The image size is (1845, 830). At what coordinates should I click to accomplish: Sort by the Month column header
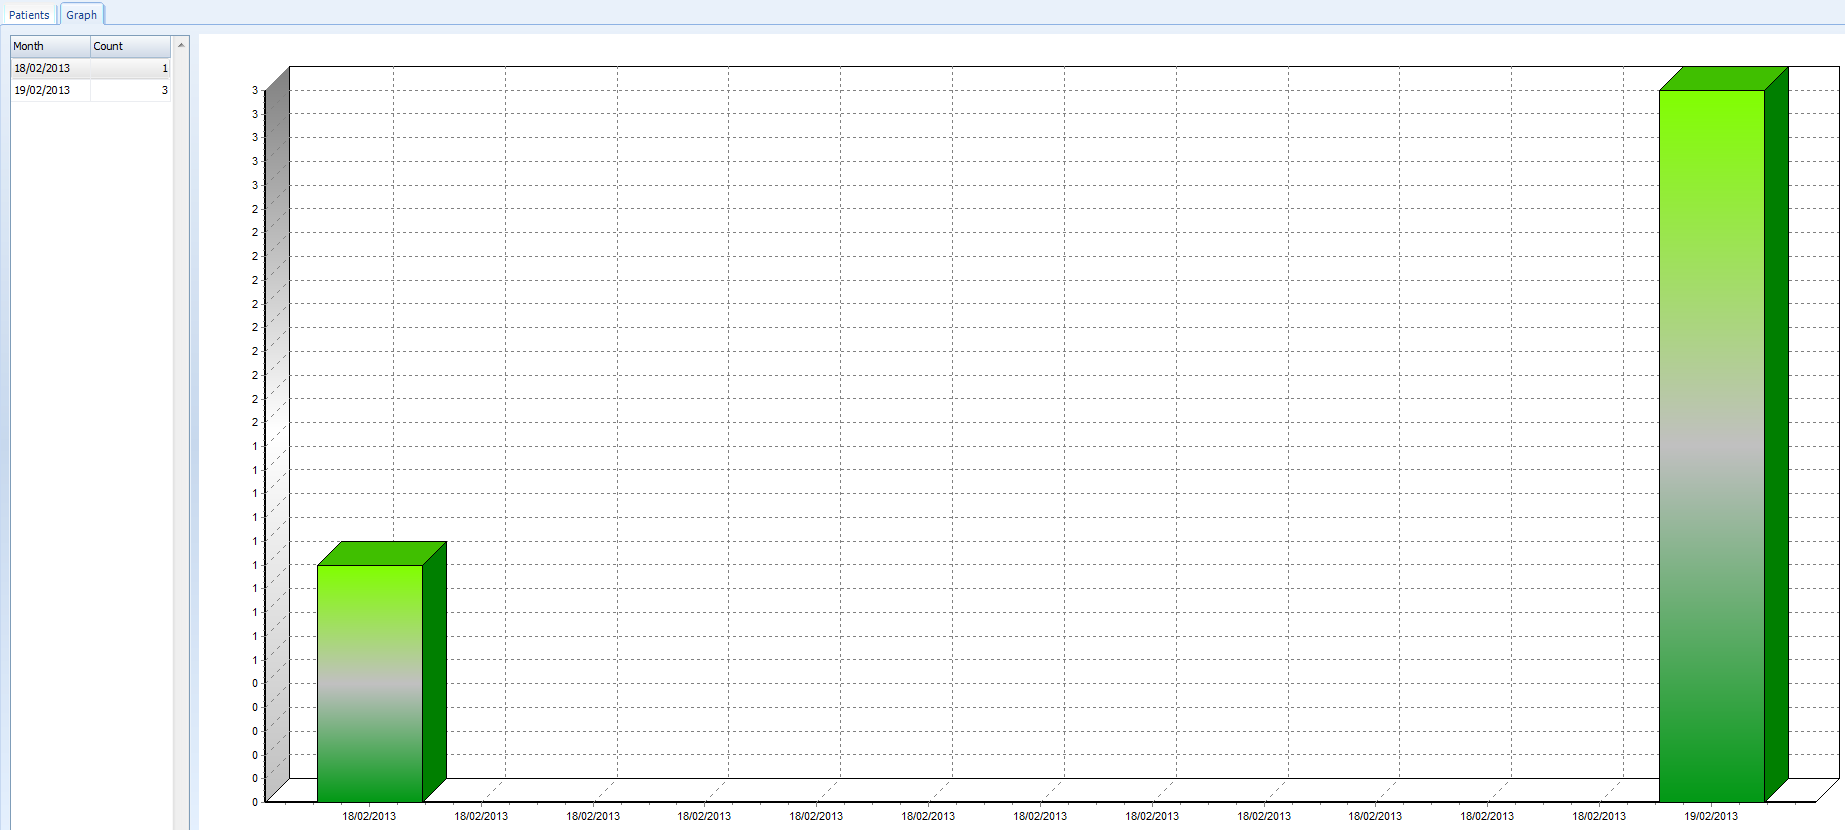tap(50, 46)
